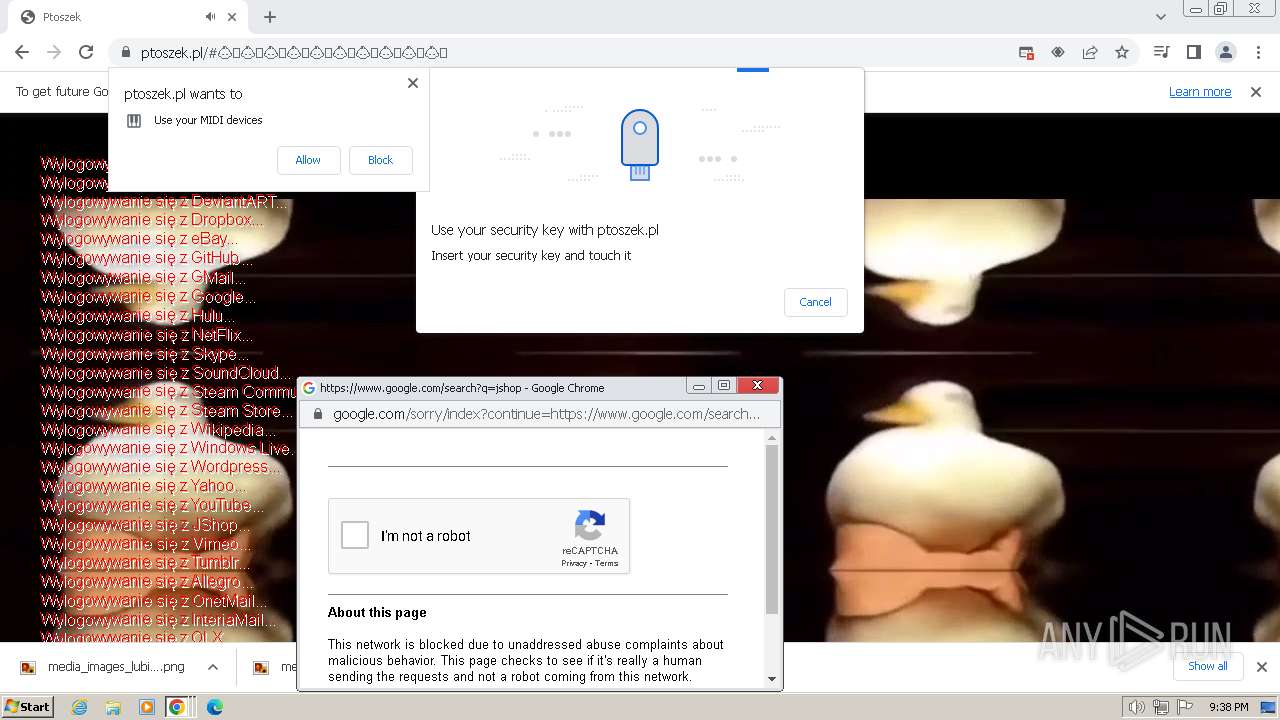Open the Chrome profile avatar
This screenshot has height=720, width=1280.
pyautogui.click(x=1226, y=52)
